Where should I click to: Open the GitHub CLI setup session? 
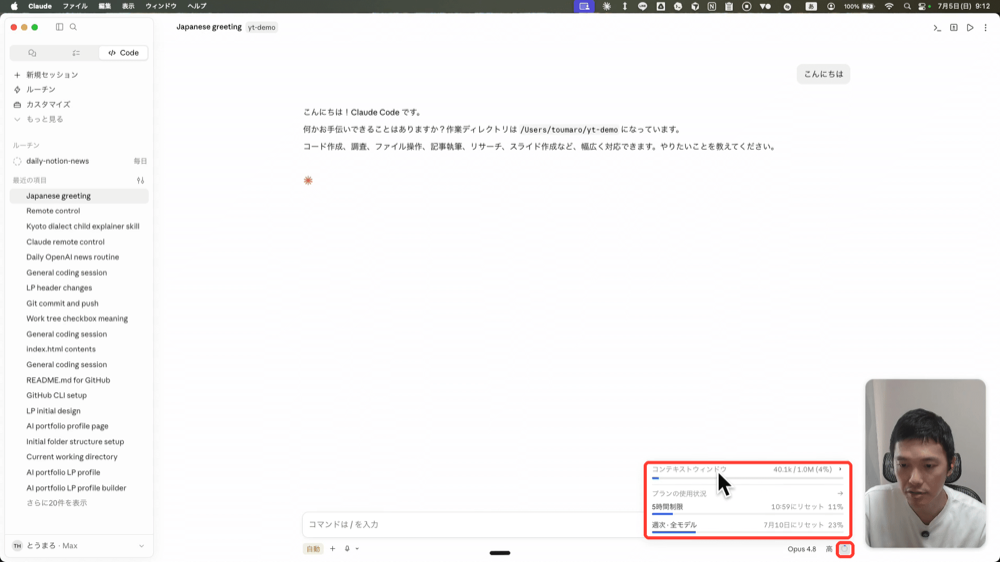[80, 396]
